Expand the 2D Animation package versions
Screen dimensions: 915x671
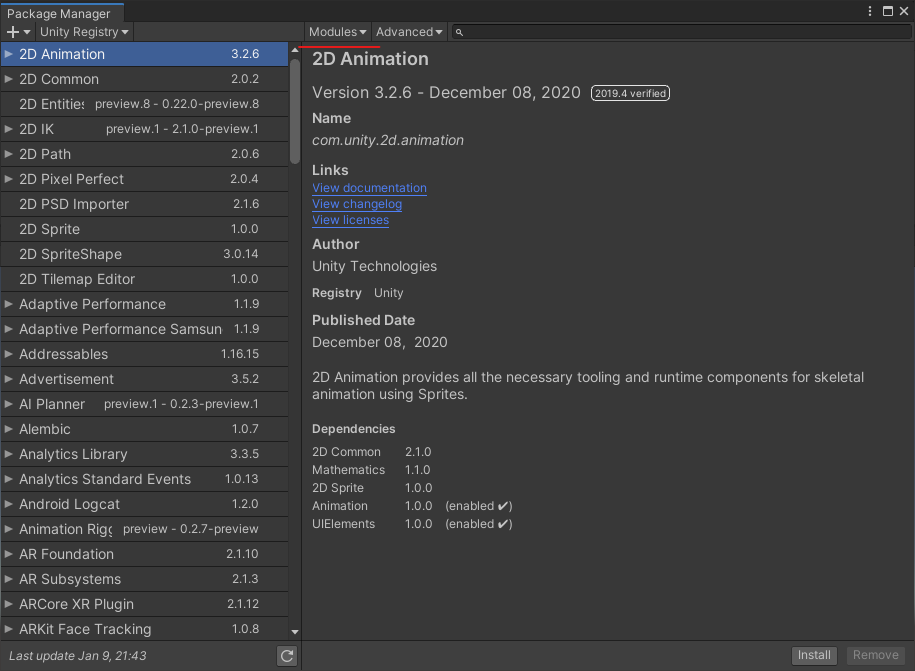(8, 54)
